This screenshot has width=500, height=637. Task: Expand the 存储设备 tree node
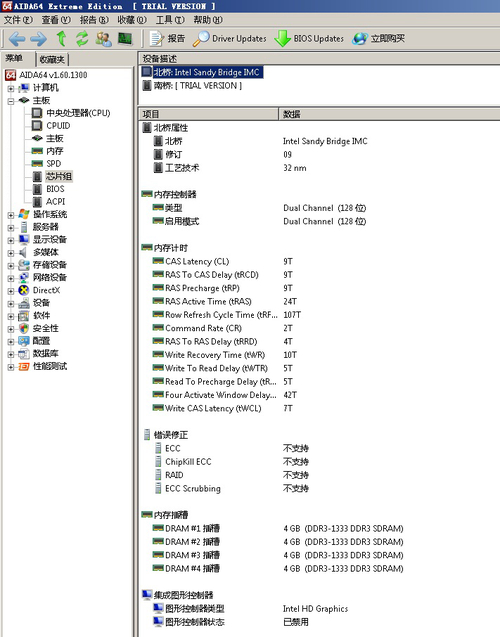pyautogui.click(x=11, y=265)
